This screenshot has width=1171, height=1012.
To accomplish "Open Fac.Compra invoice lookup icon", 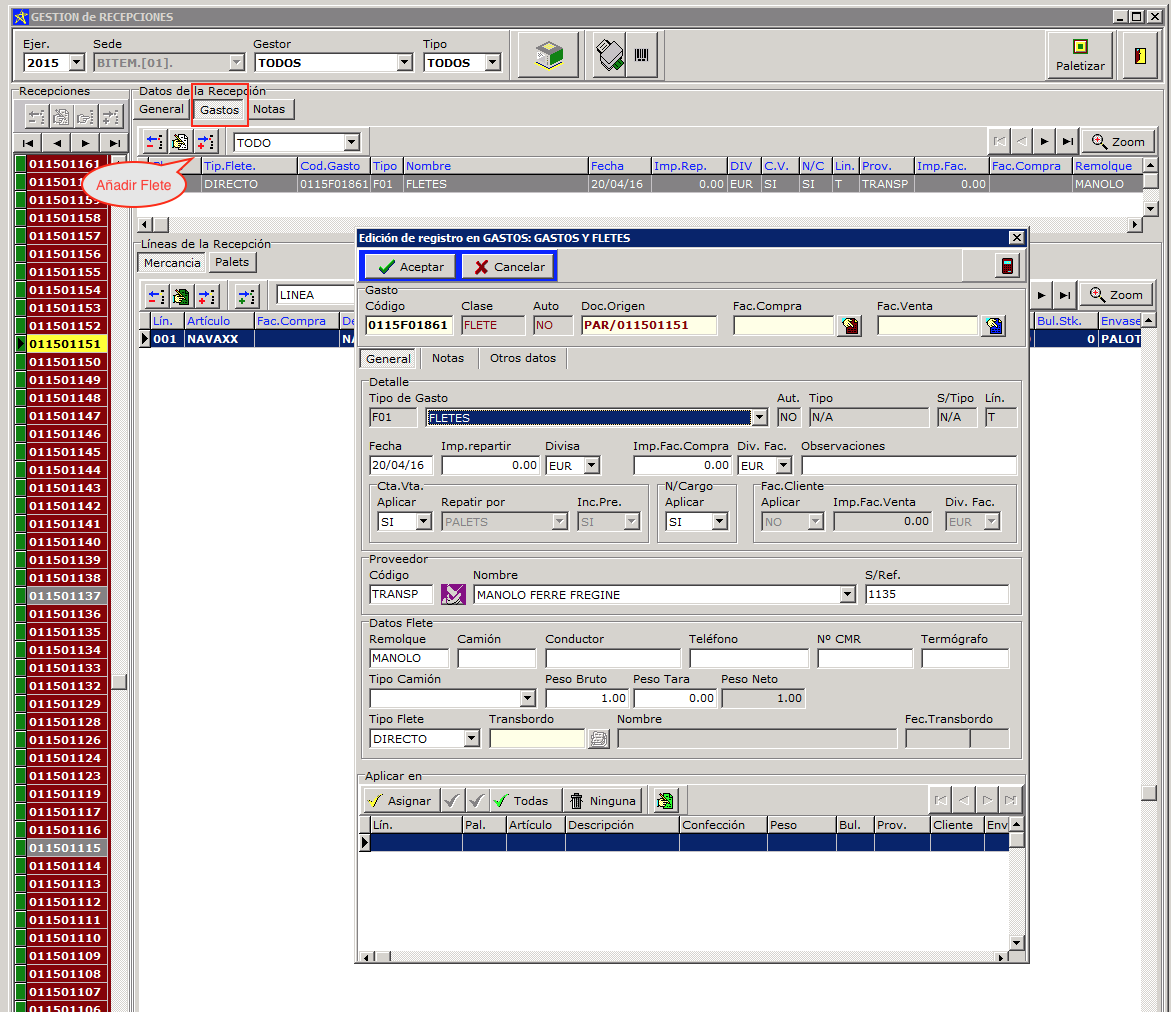I will (x=849, y=325).
